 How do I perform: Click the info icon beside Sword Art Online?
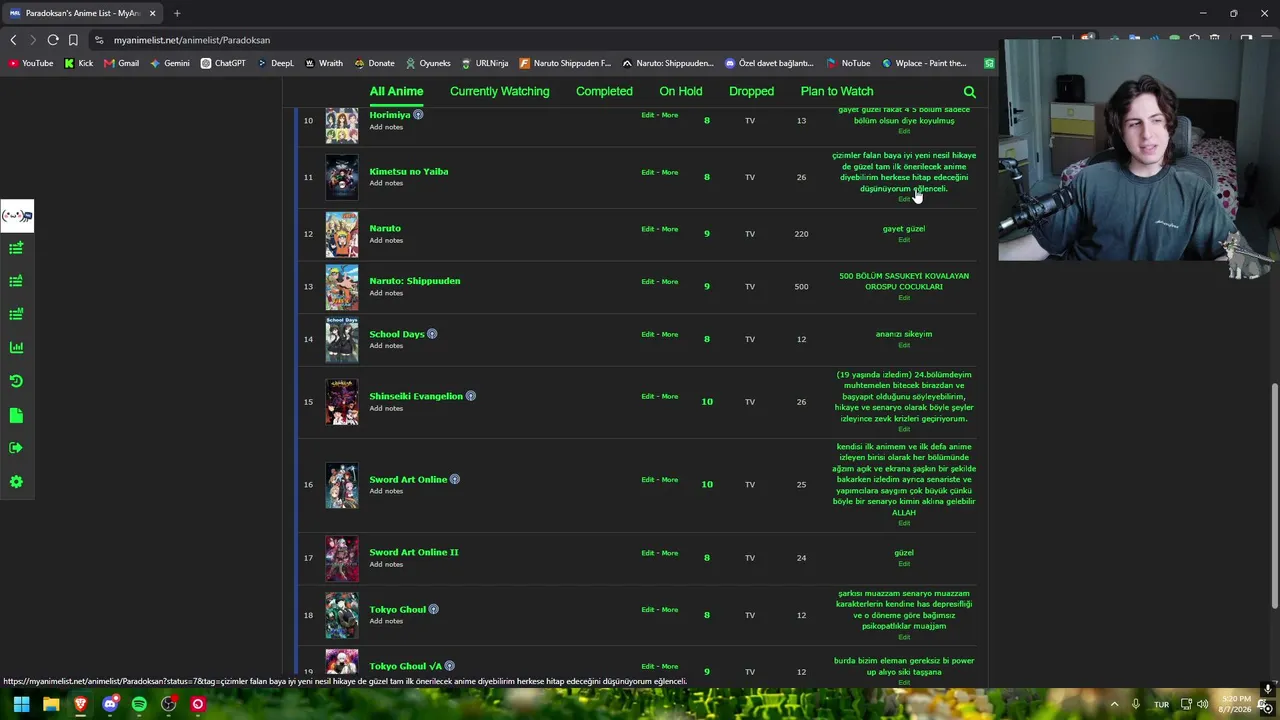pyautogui.click(x=454, y=479)
